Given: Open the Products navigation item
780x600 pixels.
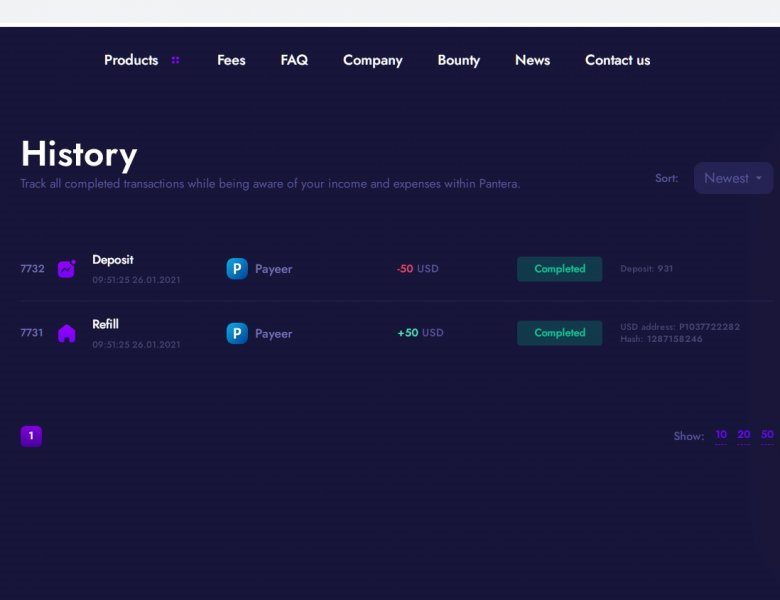Looking at the screenshot, I should coord(131,60).
